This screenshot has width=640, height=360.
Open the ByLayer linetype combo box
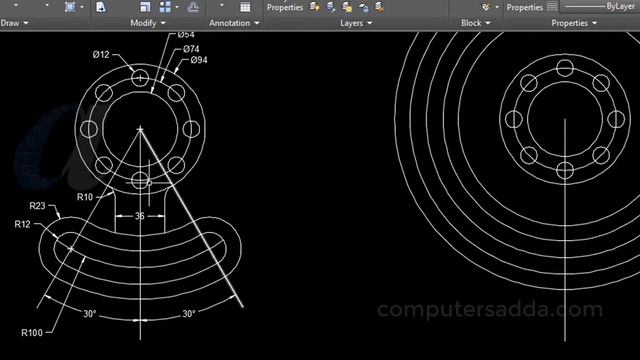pyautogui.click(x=600, y=6)
